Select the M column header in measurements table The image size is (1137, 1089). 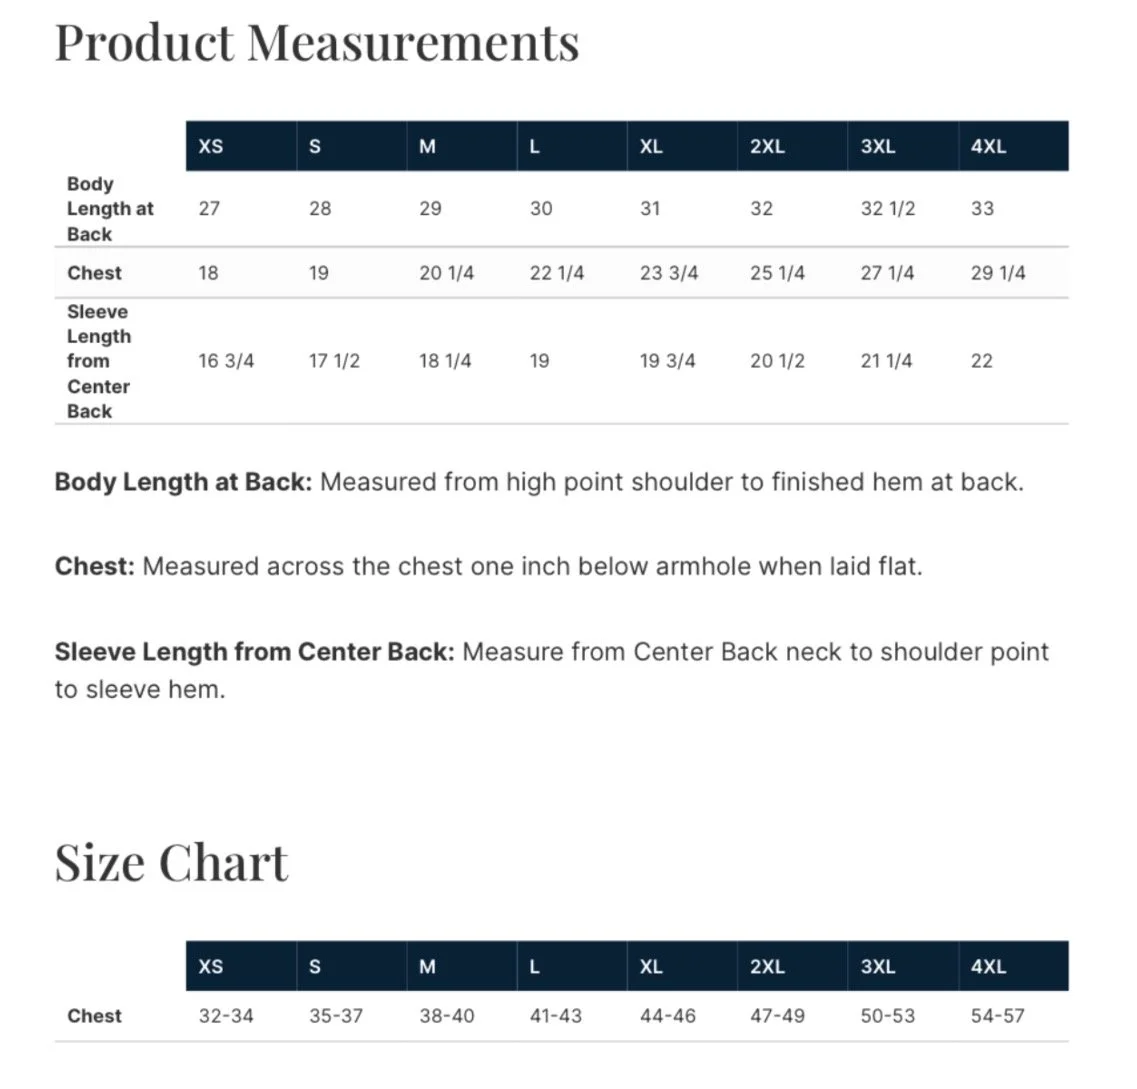462,146
